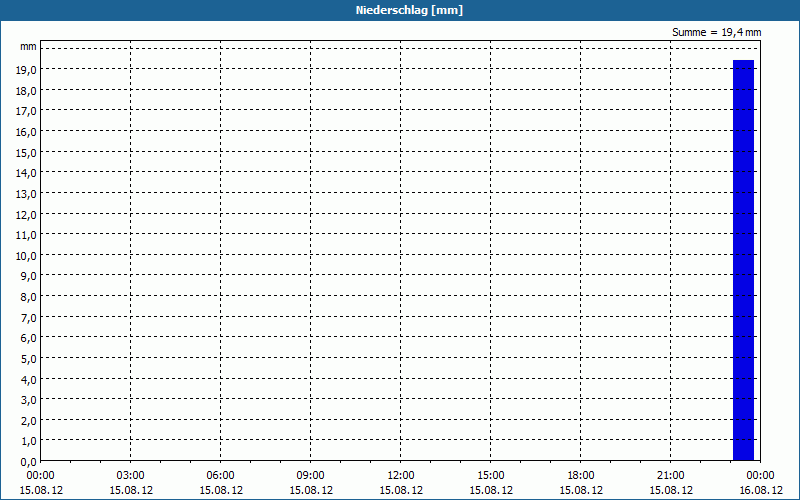
Task: Click the '8,0' y-axis value
Action: [29, 296]
